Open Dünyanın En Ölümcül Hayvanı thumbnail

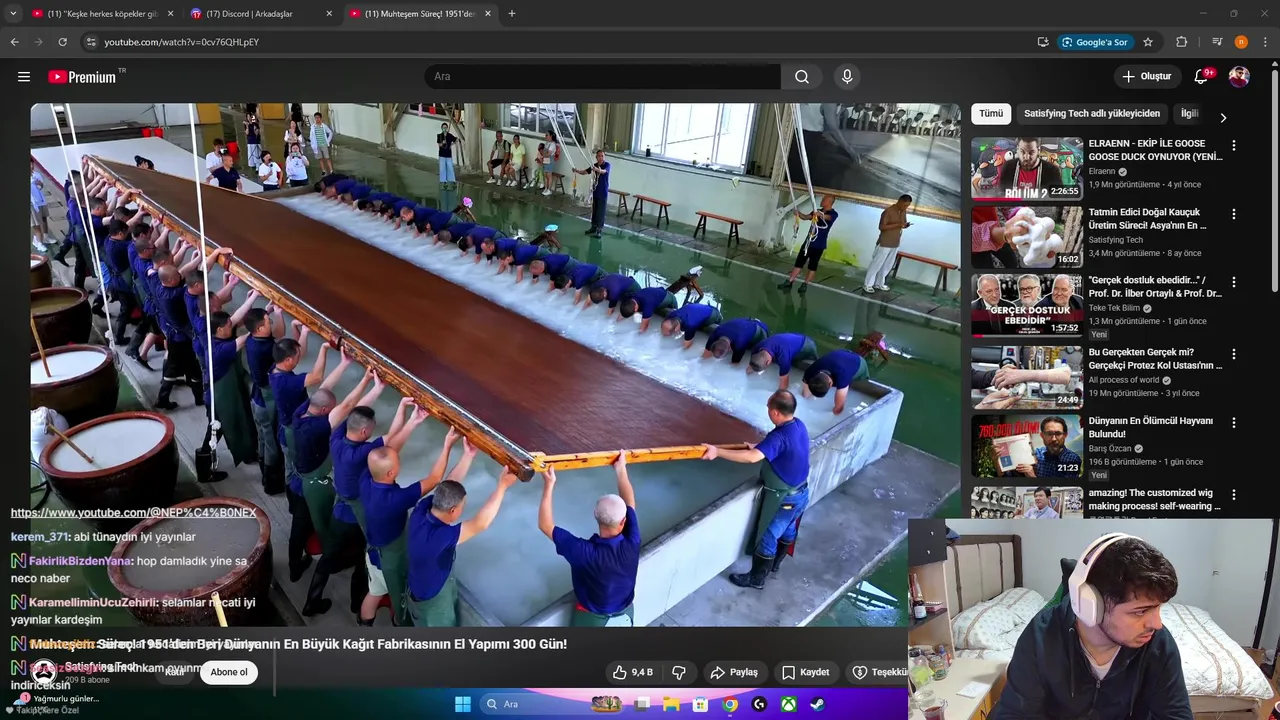(1027, 446)
